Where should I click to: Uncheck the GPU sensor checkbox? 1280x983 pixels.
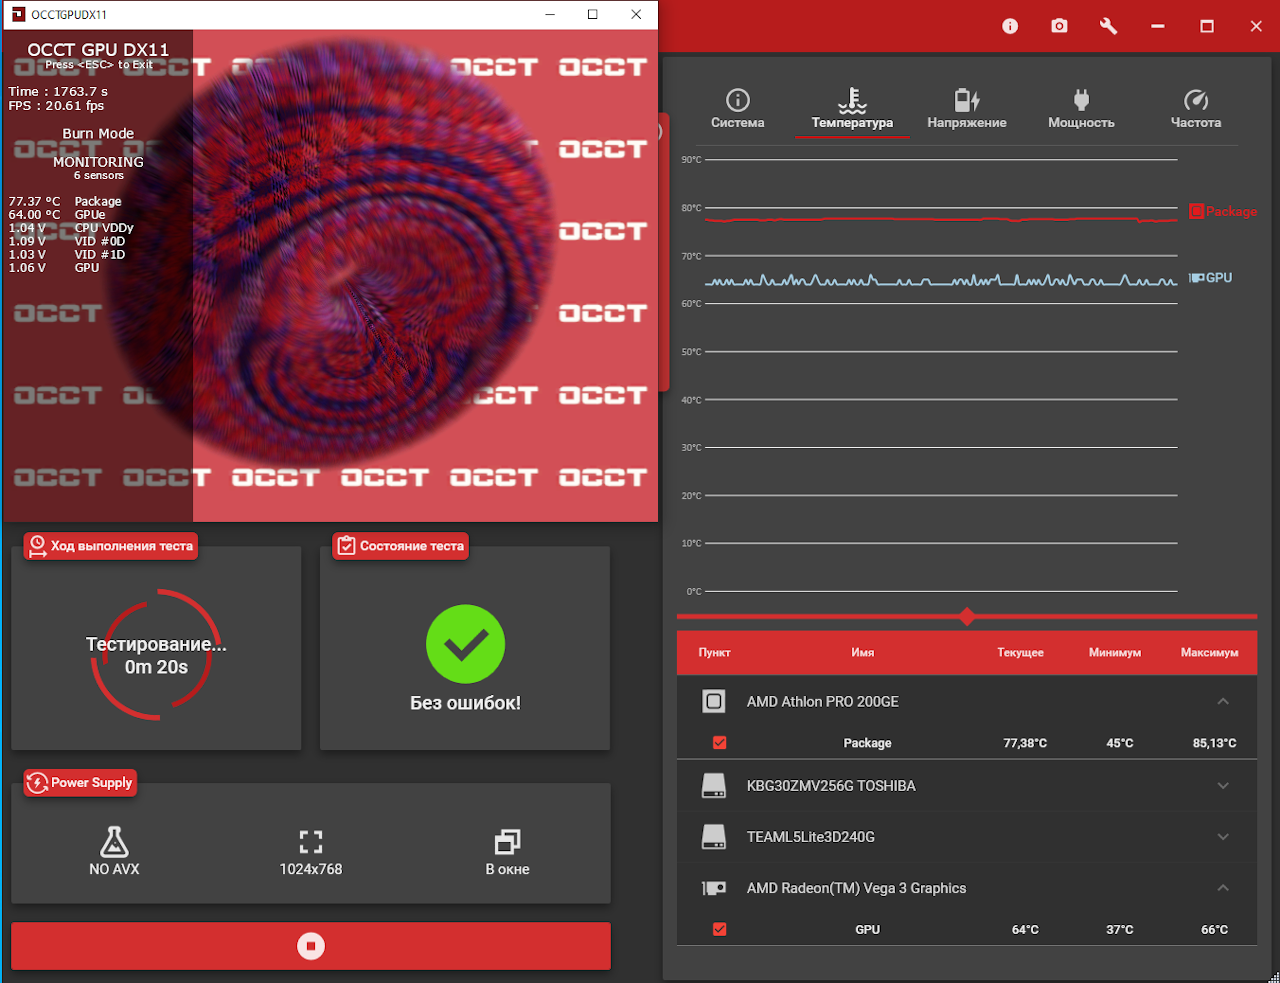click(x=719, y=929)
